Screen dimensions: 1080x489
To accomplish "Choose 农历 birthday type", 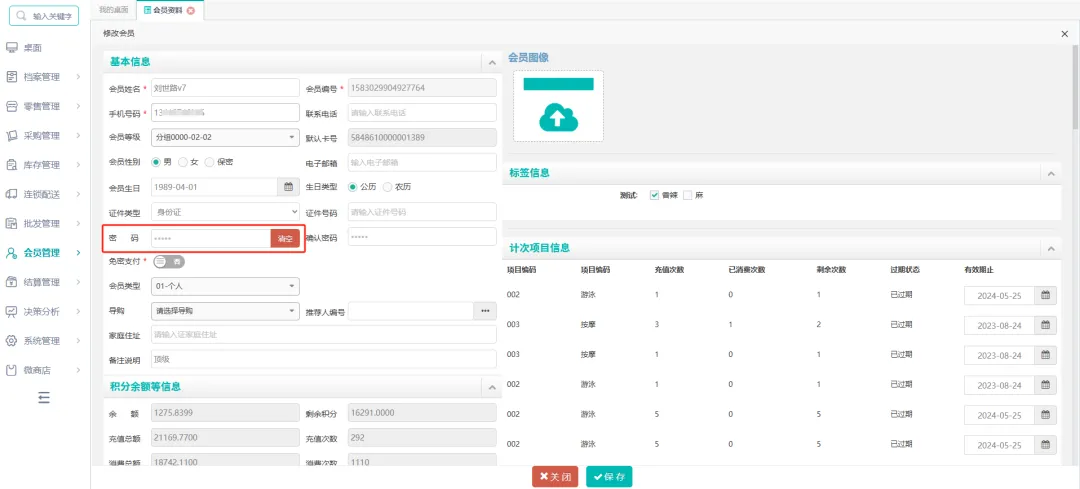I will pyautogui.click(x=388, y=187).
